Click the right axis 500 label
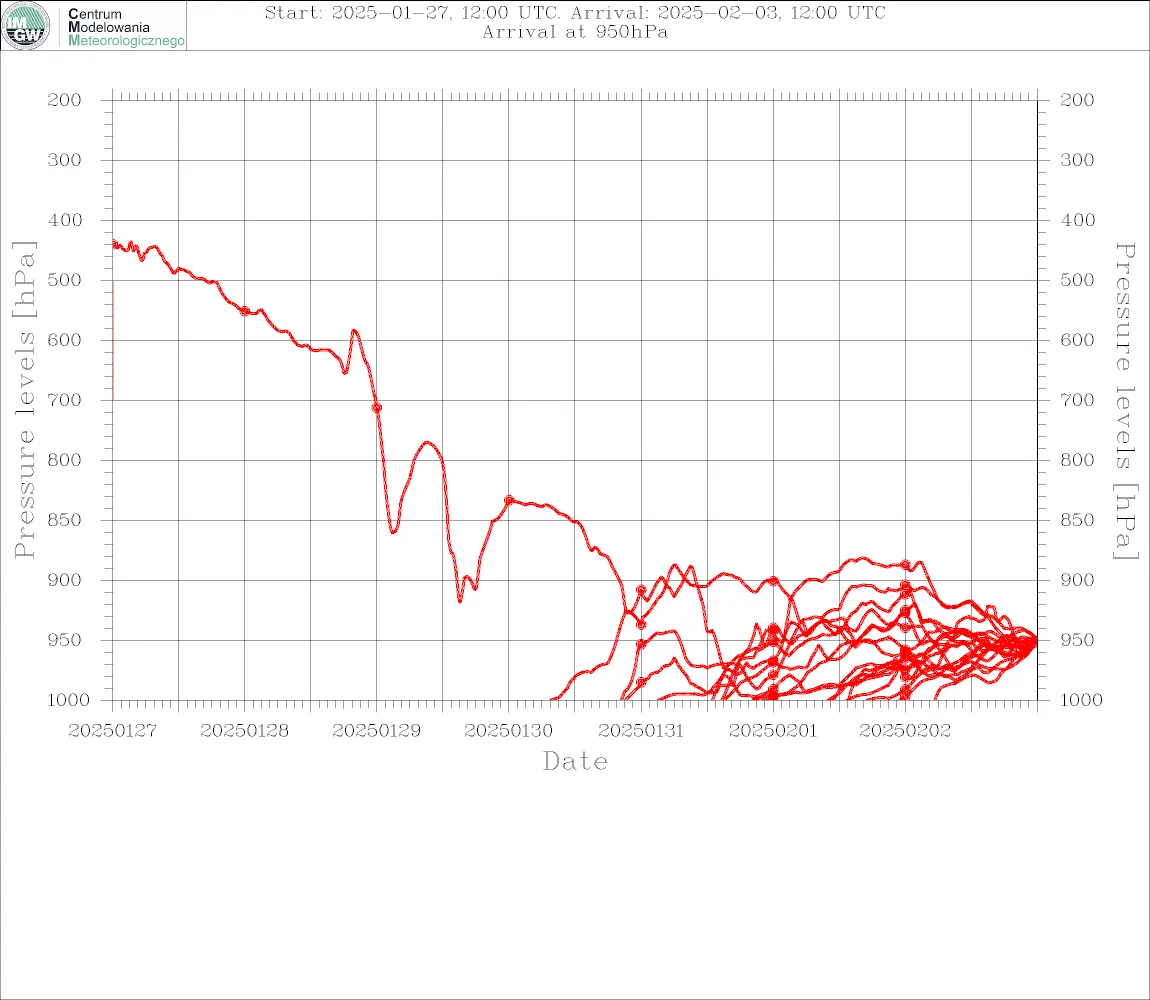Image resolution: width=1150 pixels, height=1000 pixels. [x=1077, y=280]
